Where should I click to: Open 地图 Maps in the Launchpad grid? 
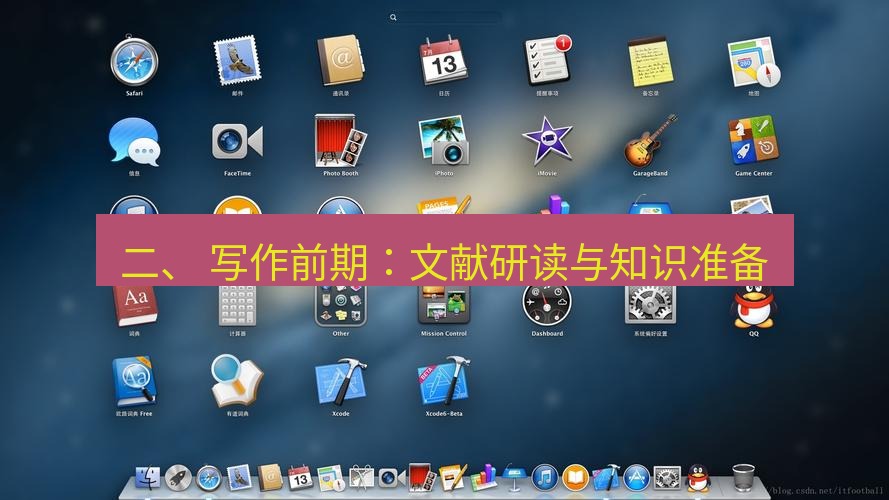[x=753, y=61]
